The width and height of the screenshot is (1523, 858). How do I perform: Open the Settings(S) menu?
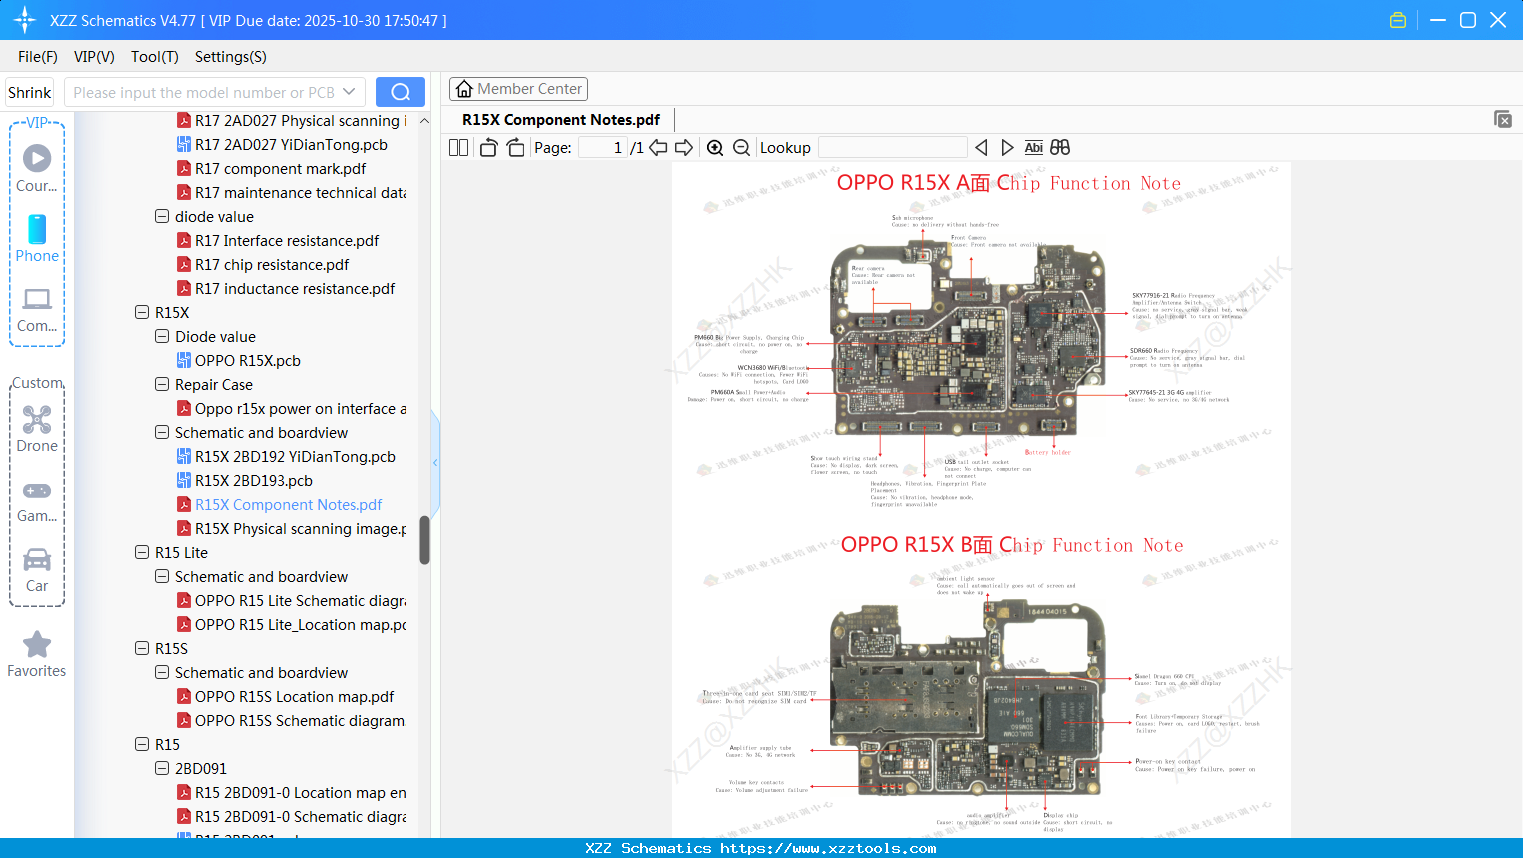[x=231, y=57]
